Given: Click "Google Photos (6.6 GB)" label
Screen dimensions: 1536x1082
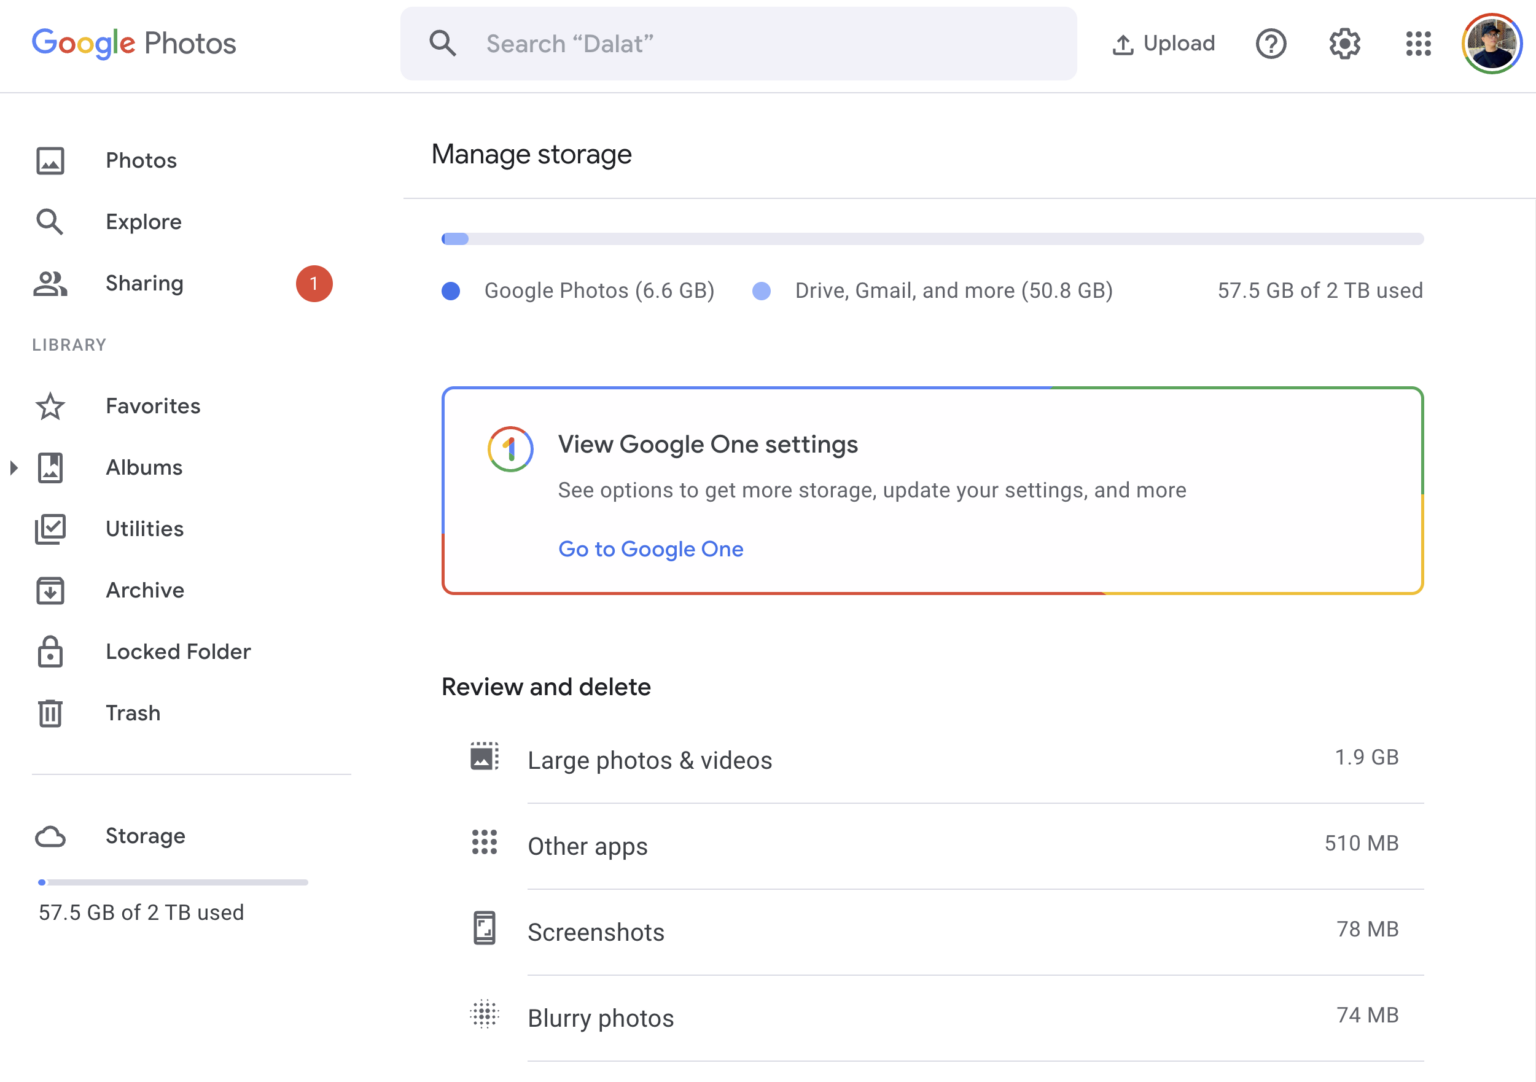Looking at the screenshot, I should pyautogui.click(x=599, y=291).
